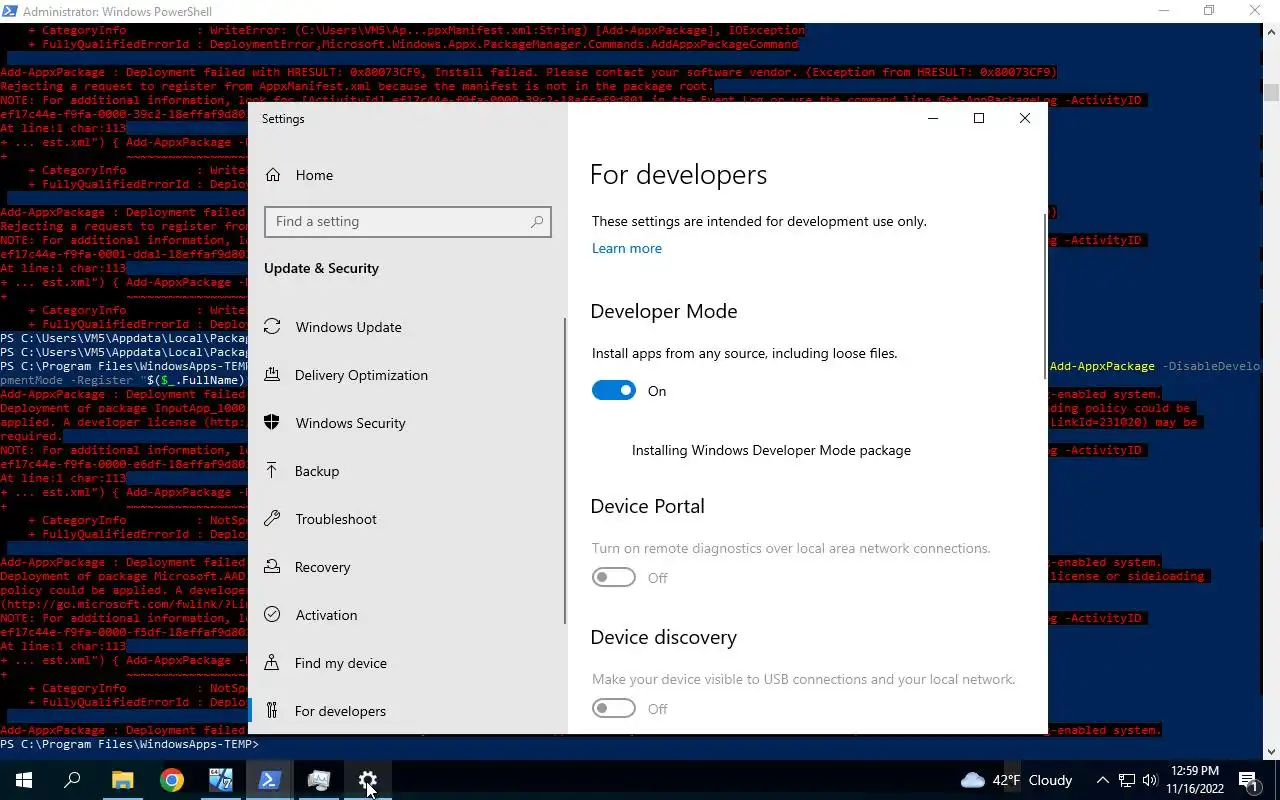Open the Settings gear taskbar icon
This screenshot has width=1280, height=800.
[367, 780]
